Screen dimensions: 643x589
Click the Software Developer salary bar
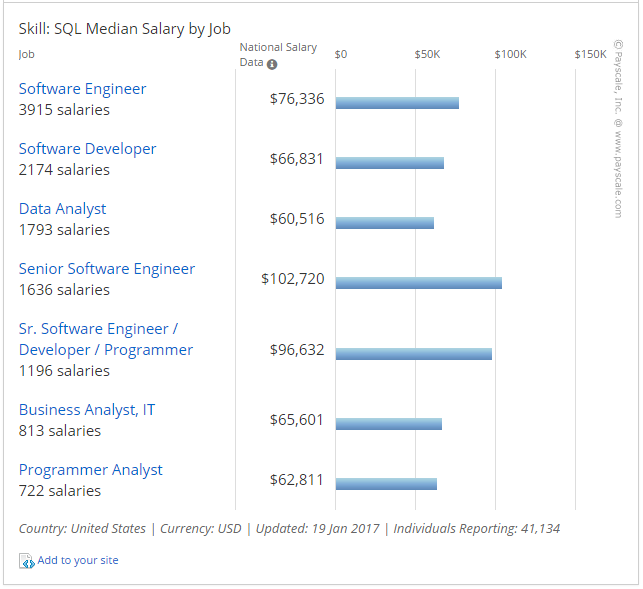tap(390, 163)
